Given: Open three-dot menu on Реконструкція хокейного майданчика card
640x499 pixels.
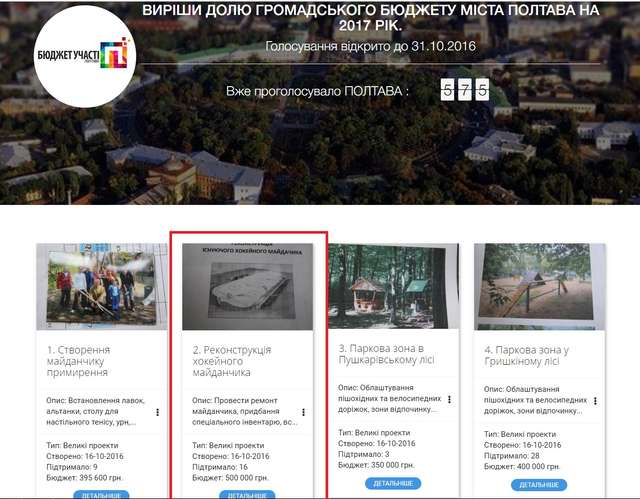Looking at the screenshot, I should pyautogui.click(x=303, y=412).
